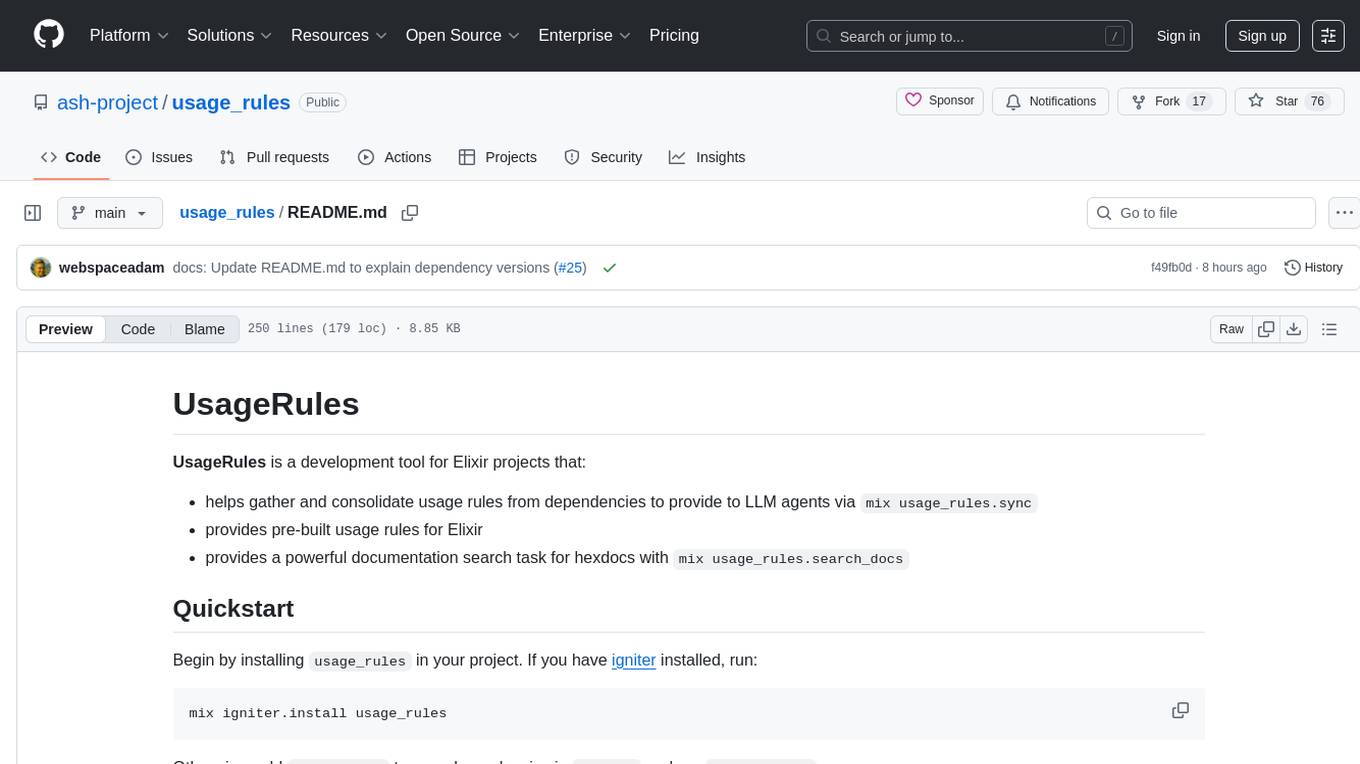Screen dimensions: 1360x764
Task: Expand the Solutions navigation menu
Action: point(230,35)
